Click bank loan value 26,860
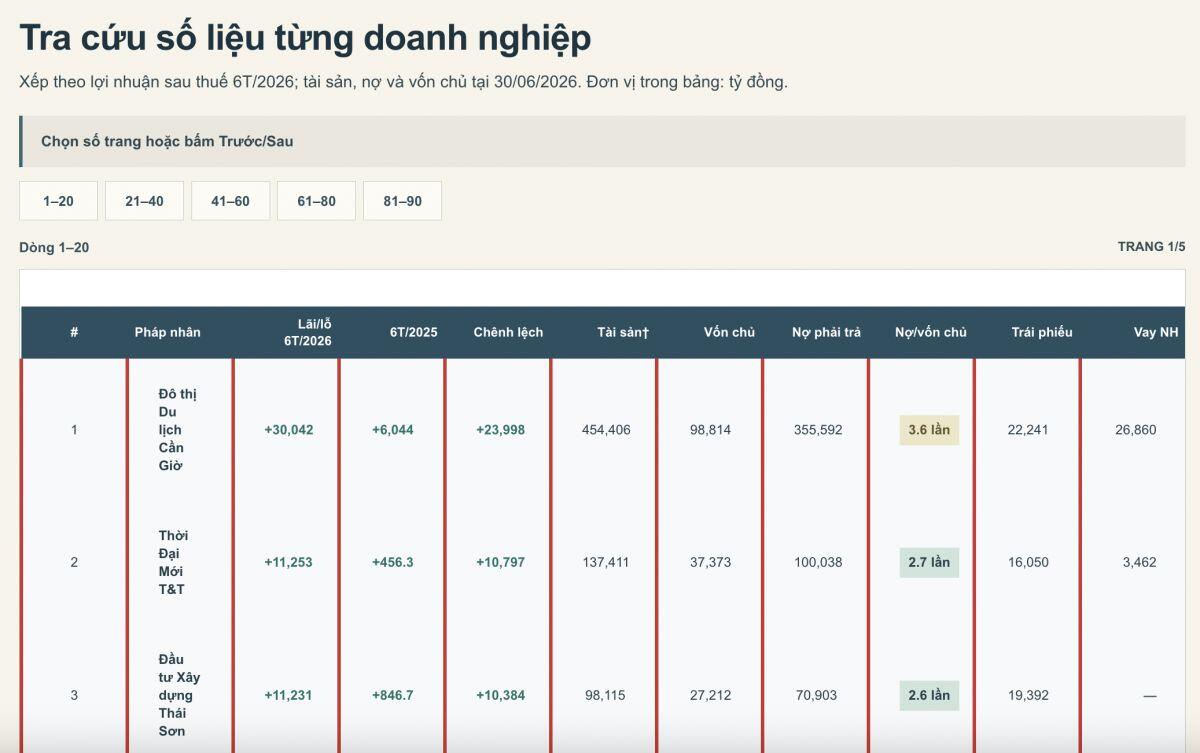 [1136, 430]
